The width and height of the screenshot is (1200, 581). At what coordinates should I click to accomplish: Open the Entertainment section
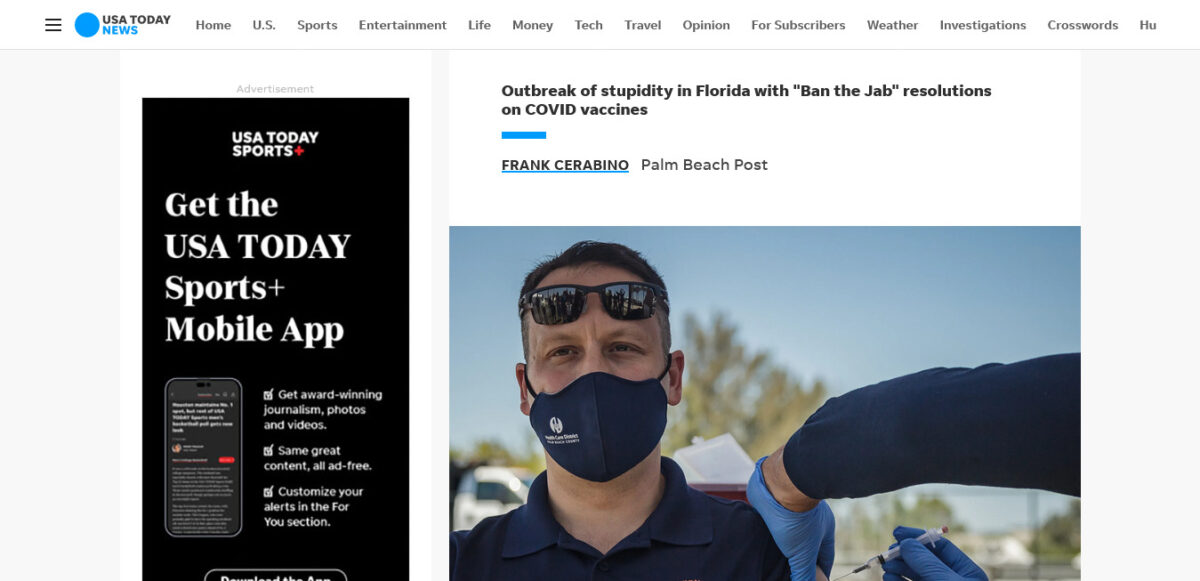pyautogui.click(x=403, y=25)
